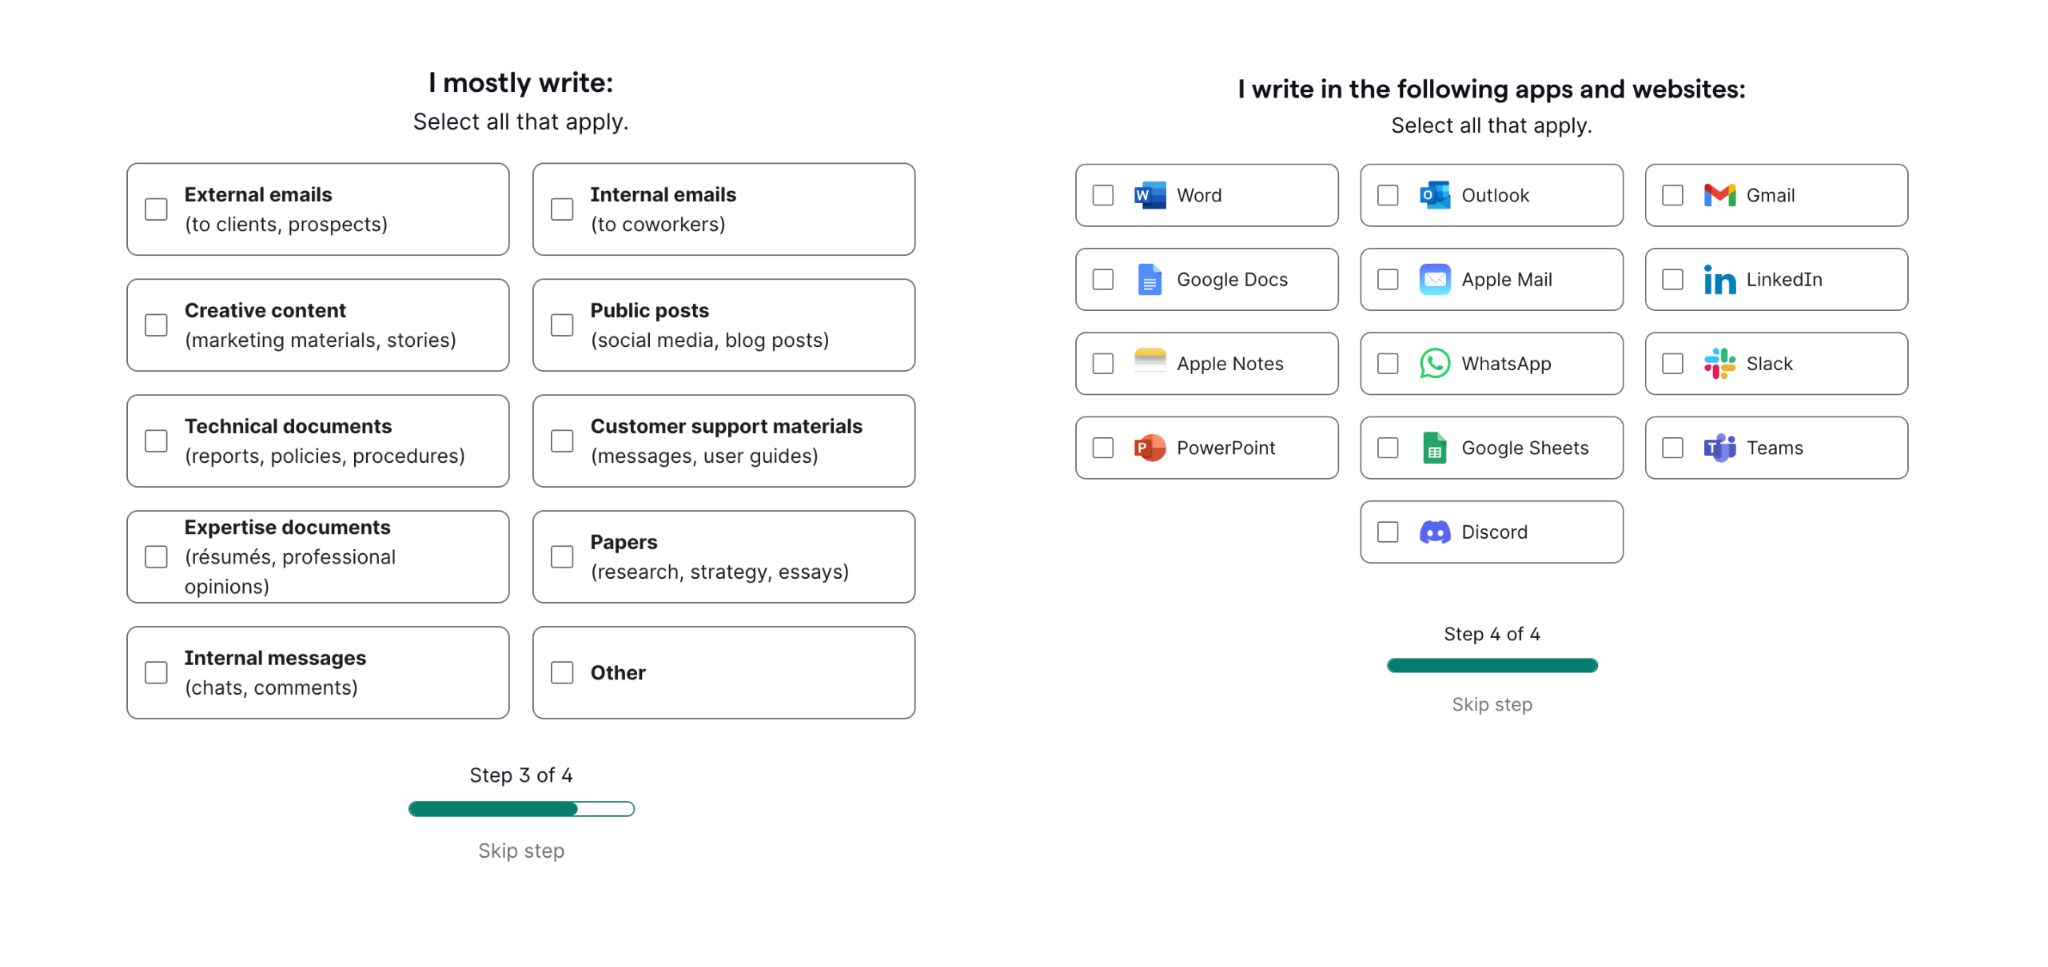The height and width of the screenshot is (967, 2048).
Task: Click the Outlook icon
Action: pos(1433,195)
